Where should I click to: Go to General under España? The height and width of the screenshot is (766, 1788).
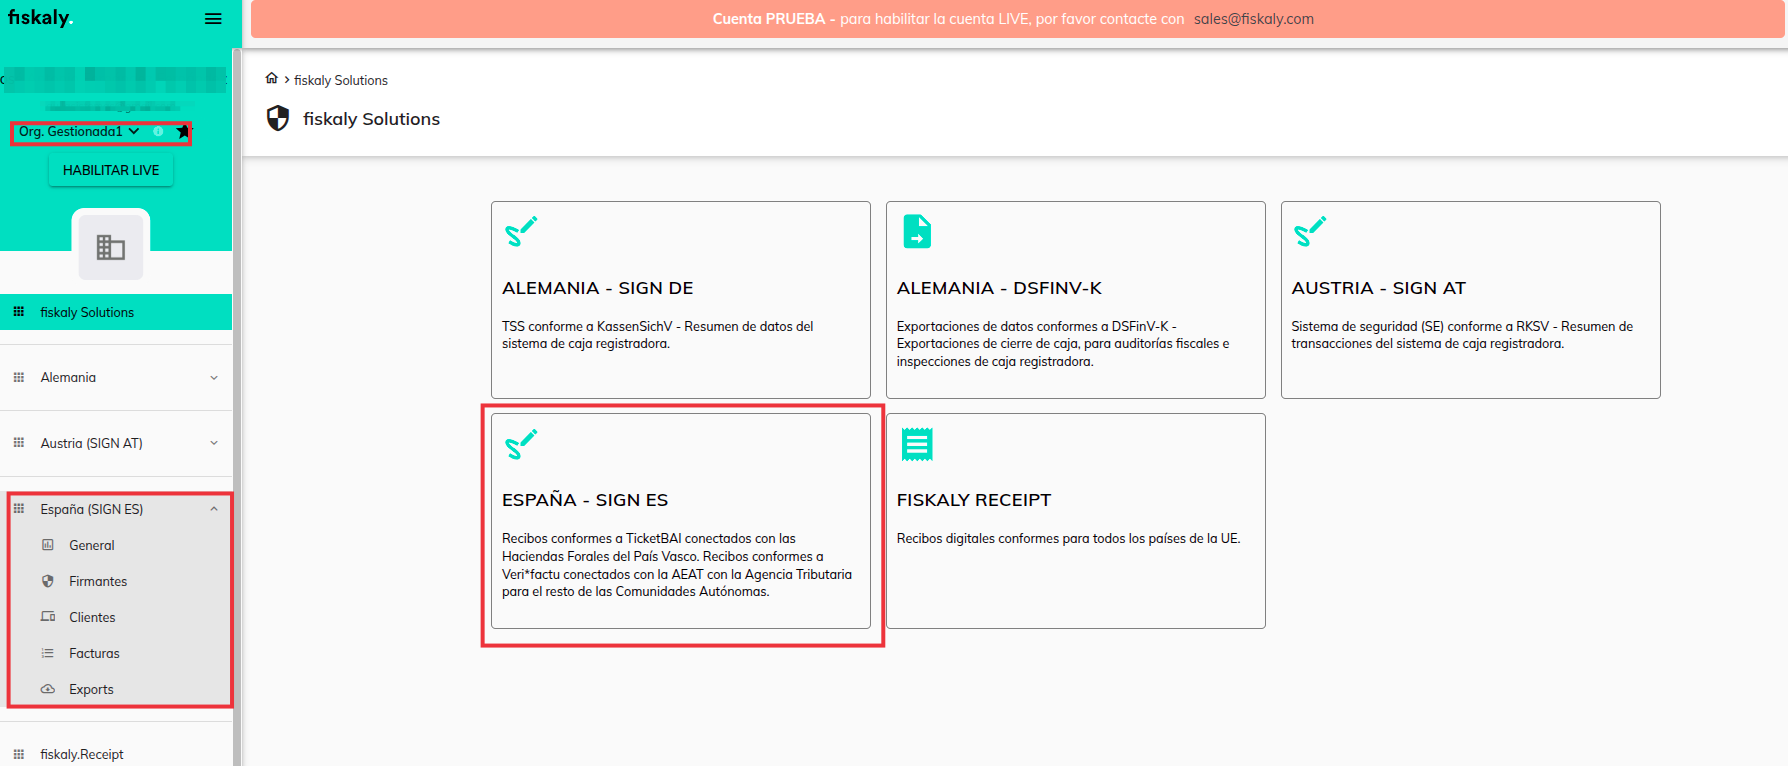coord(116,545)
